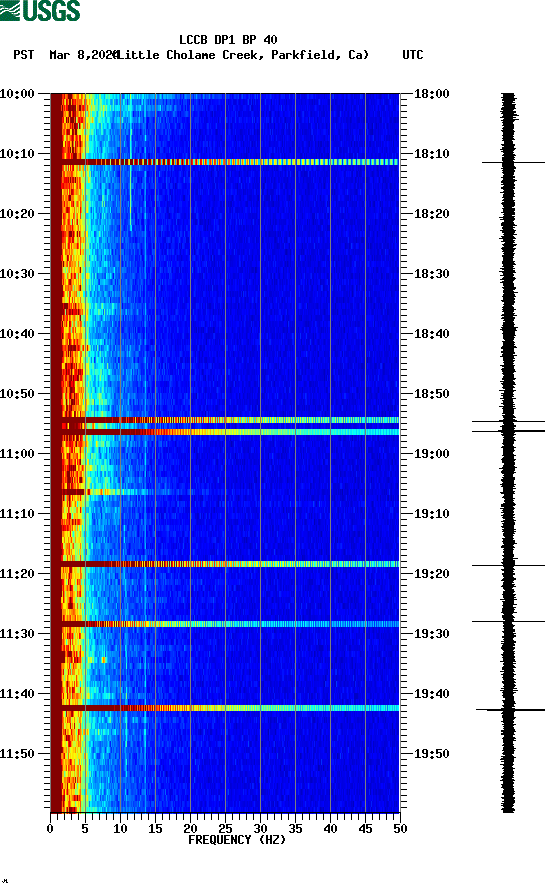
Task: Click the seismogram spike near 19:18 UTC
Action: pyautogui.click(x=508, y=565)
